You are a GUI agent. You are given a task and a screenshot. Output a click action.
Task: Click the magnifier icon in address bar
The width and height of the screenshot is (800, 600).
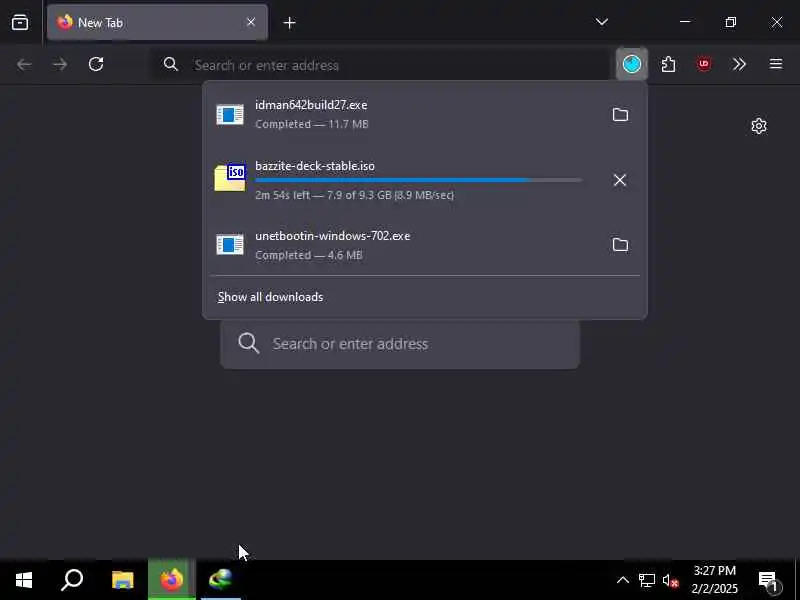pos(170,64)
